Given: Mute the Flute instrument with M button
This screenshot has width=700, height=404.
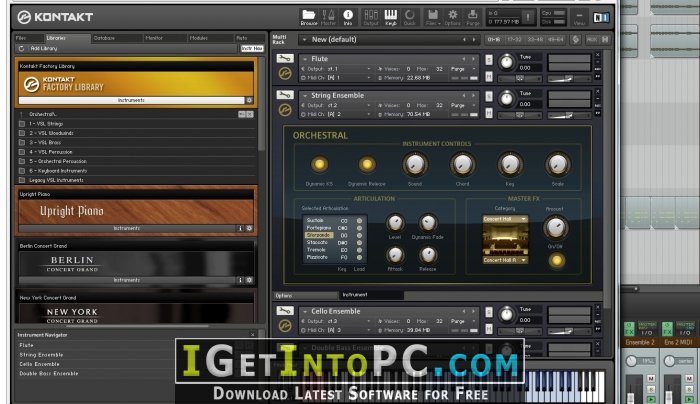Looking at the screenshot, I should tap(489, 77).
